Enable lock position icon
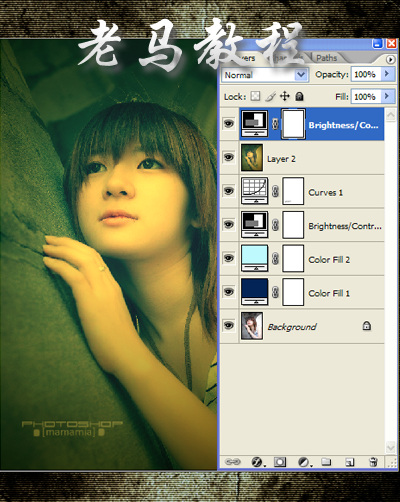 [285, 97]
